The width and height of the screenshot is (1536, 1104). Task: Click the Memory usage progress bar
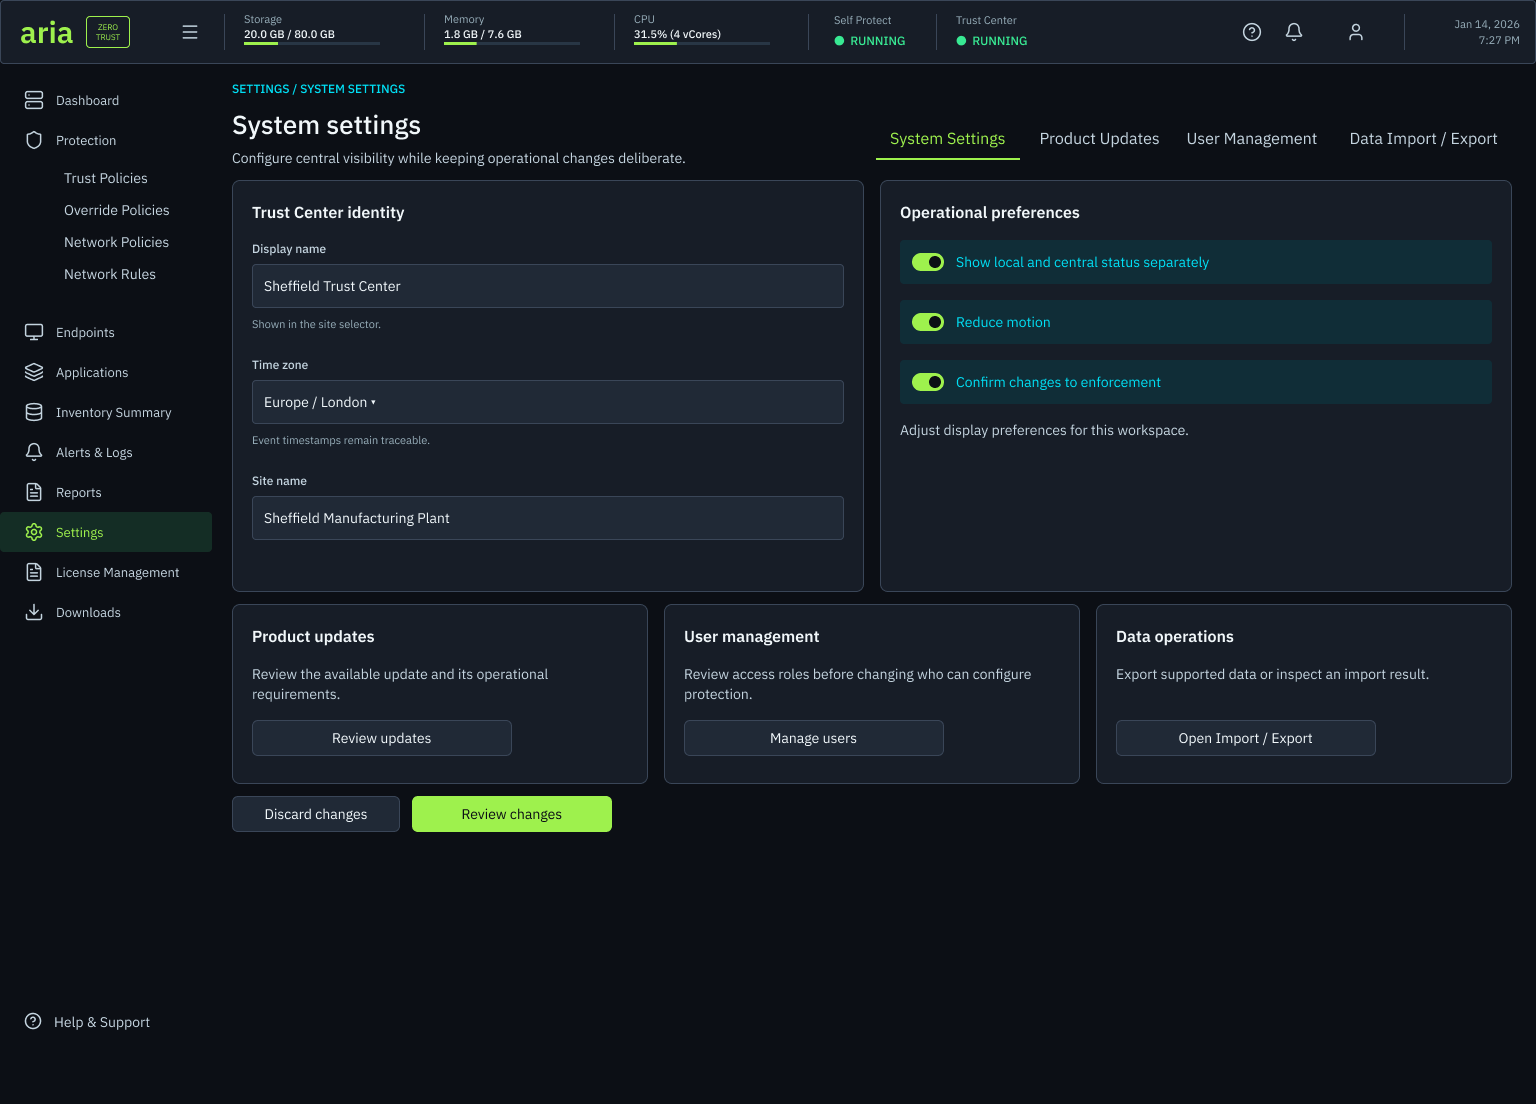point(512,43)
